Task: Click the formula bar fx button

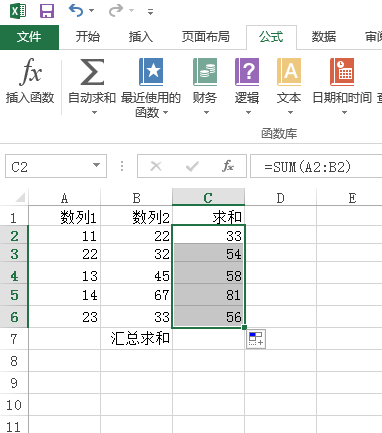Action: coord(228,166)
